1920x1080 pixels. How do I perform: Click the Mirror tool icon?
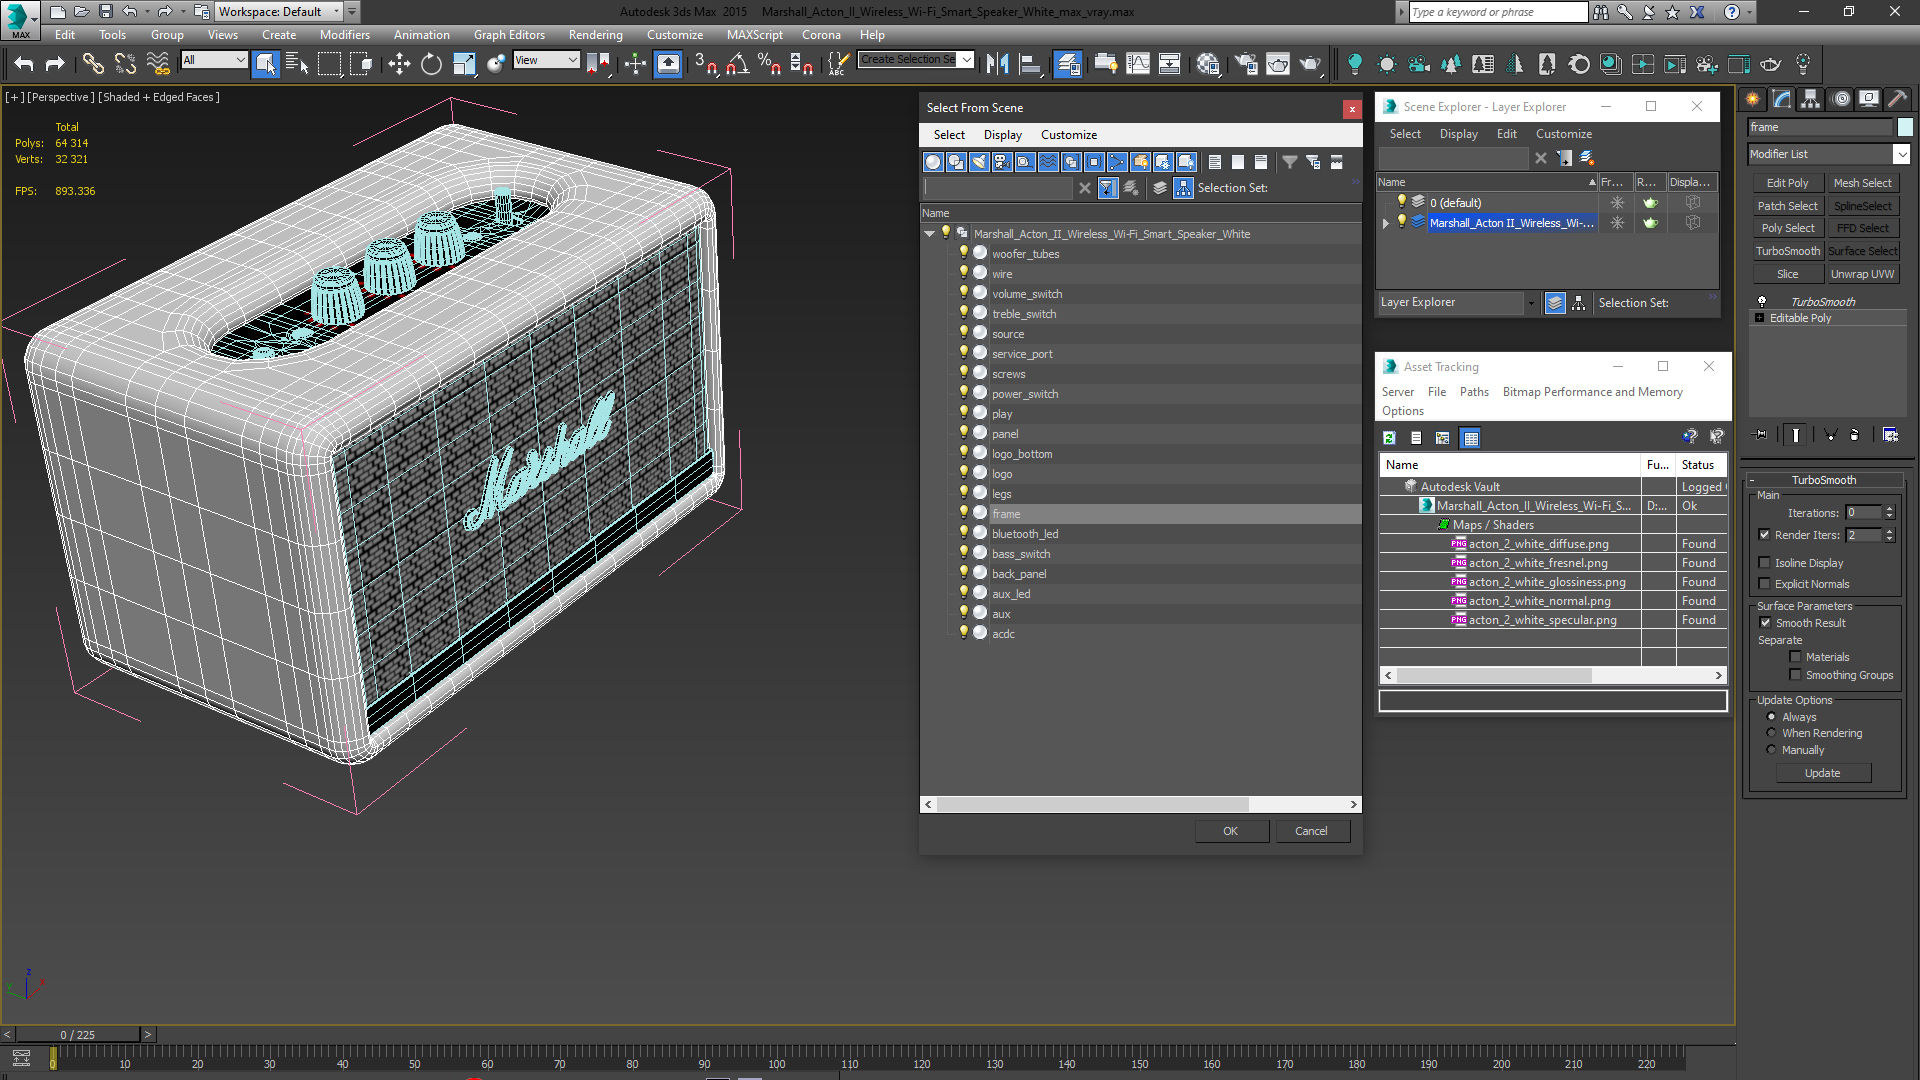(x=997, y=64)
